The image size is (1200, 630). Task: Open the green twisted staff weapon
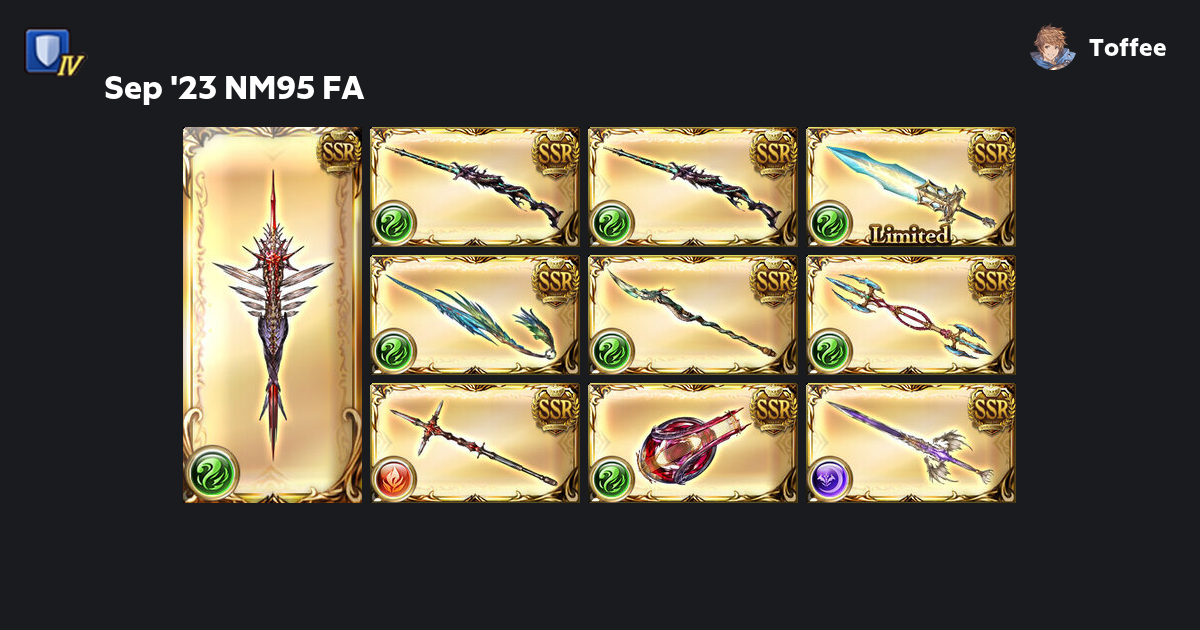coord(693,315)
